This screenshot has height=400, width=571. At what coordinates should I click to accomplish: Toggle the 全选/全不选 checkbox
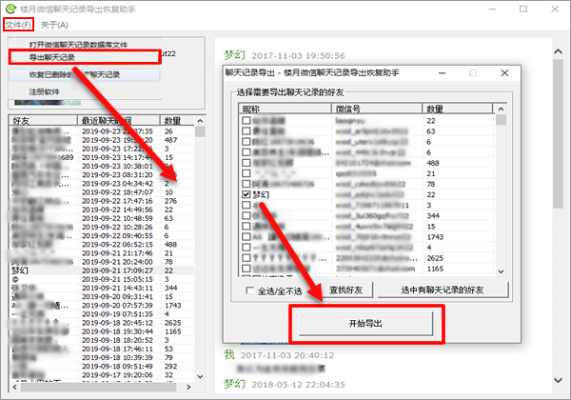tap(250, 291)
